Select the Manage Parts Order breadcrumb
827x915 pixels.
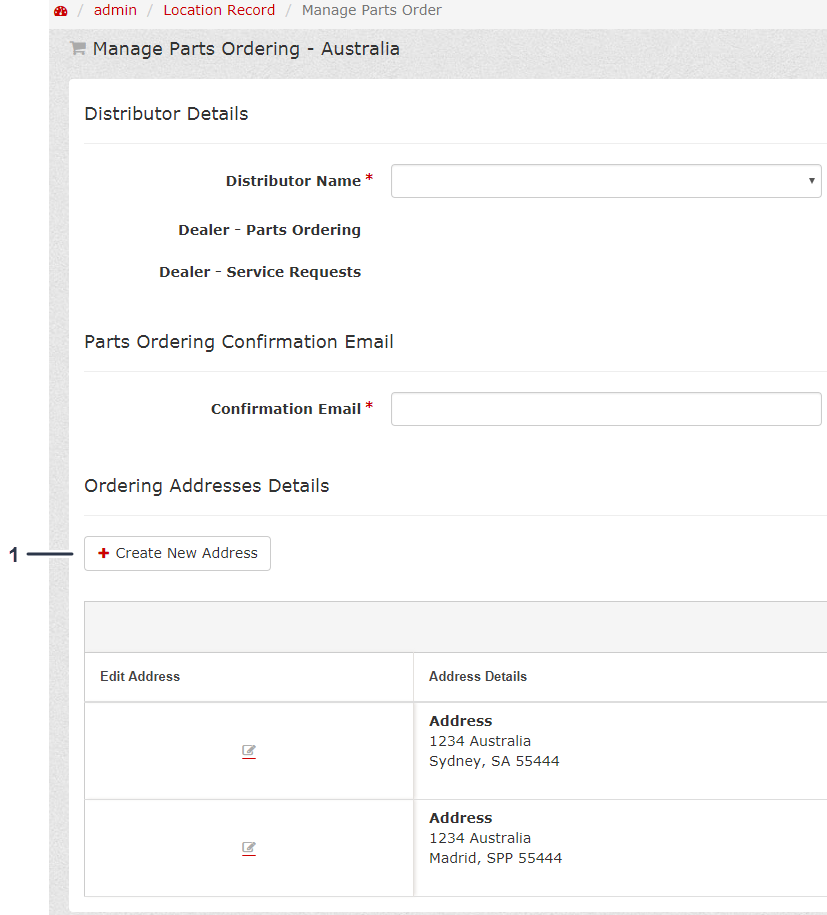tap(371, 10)
